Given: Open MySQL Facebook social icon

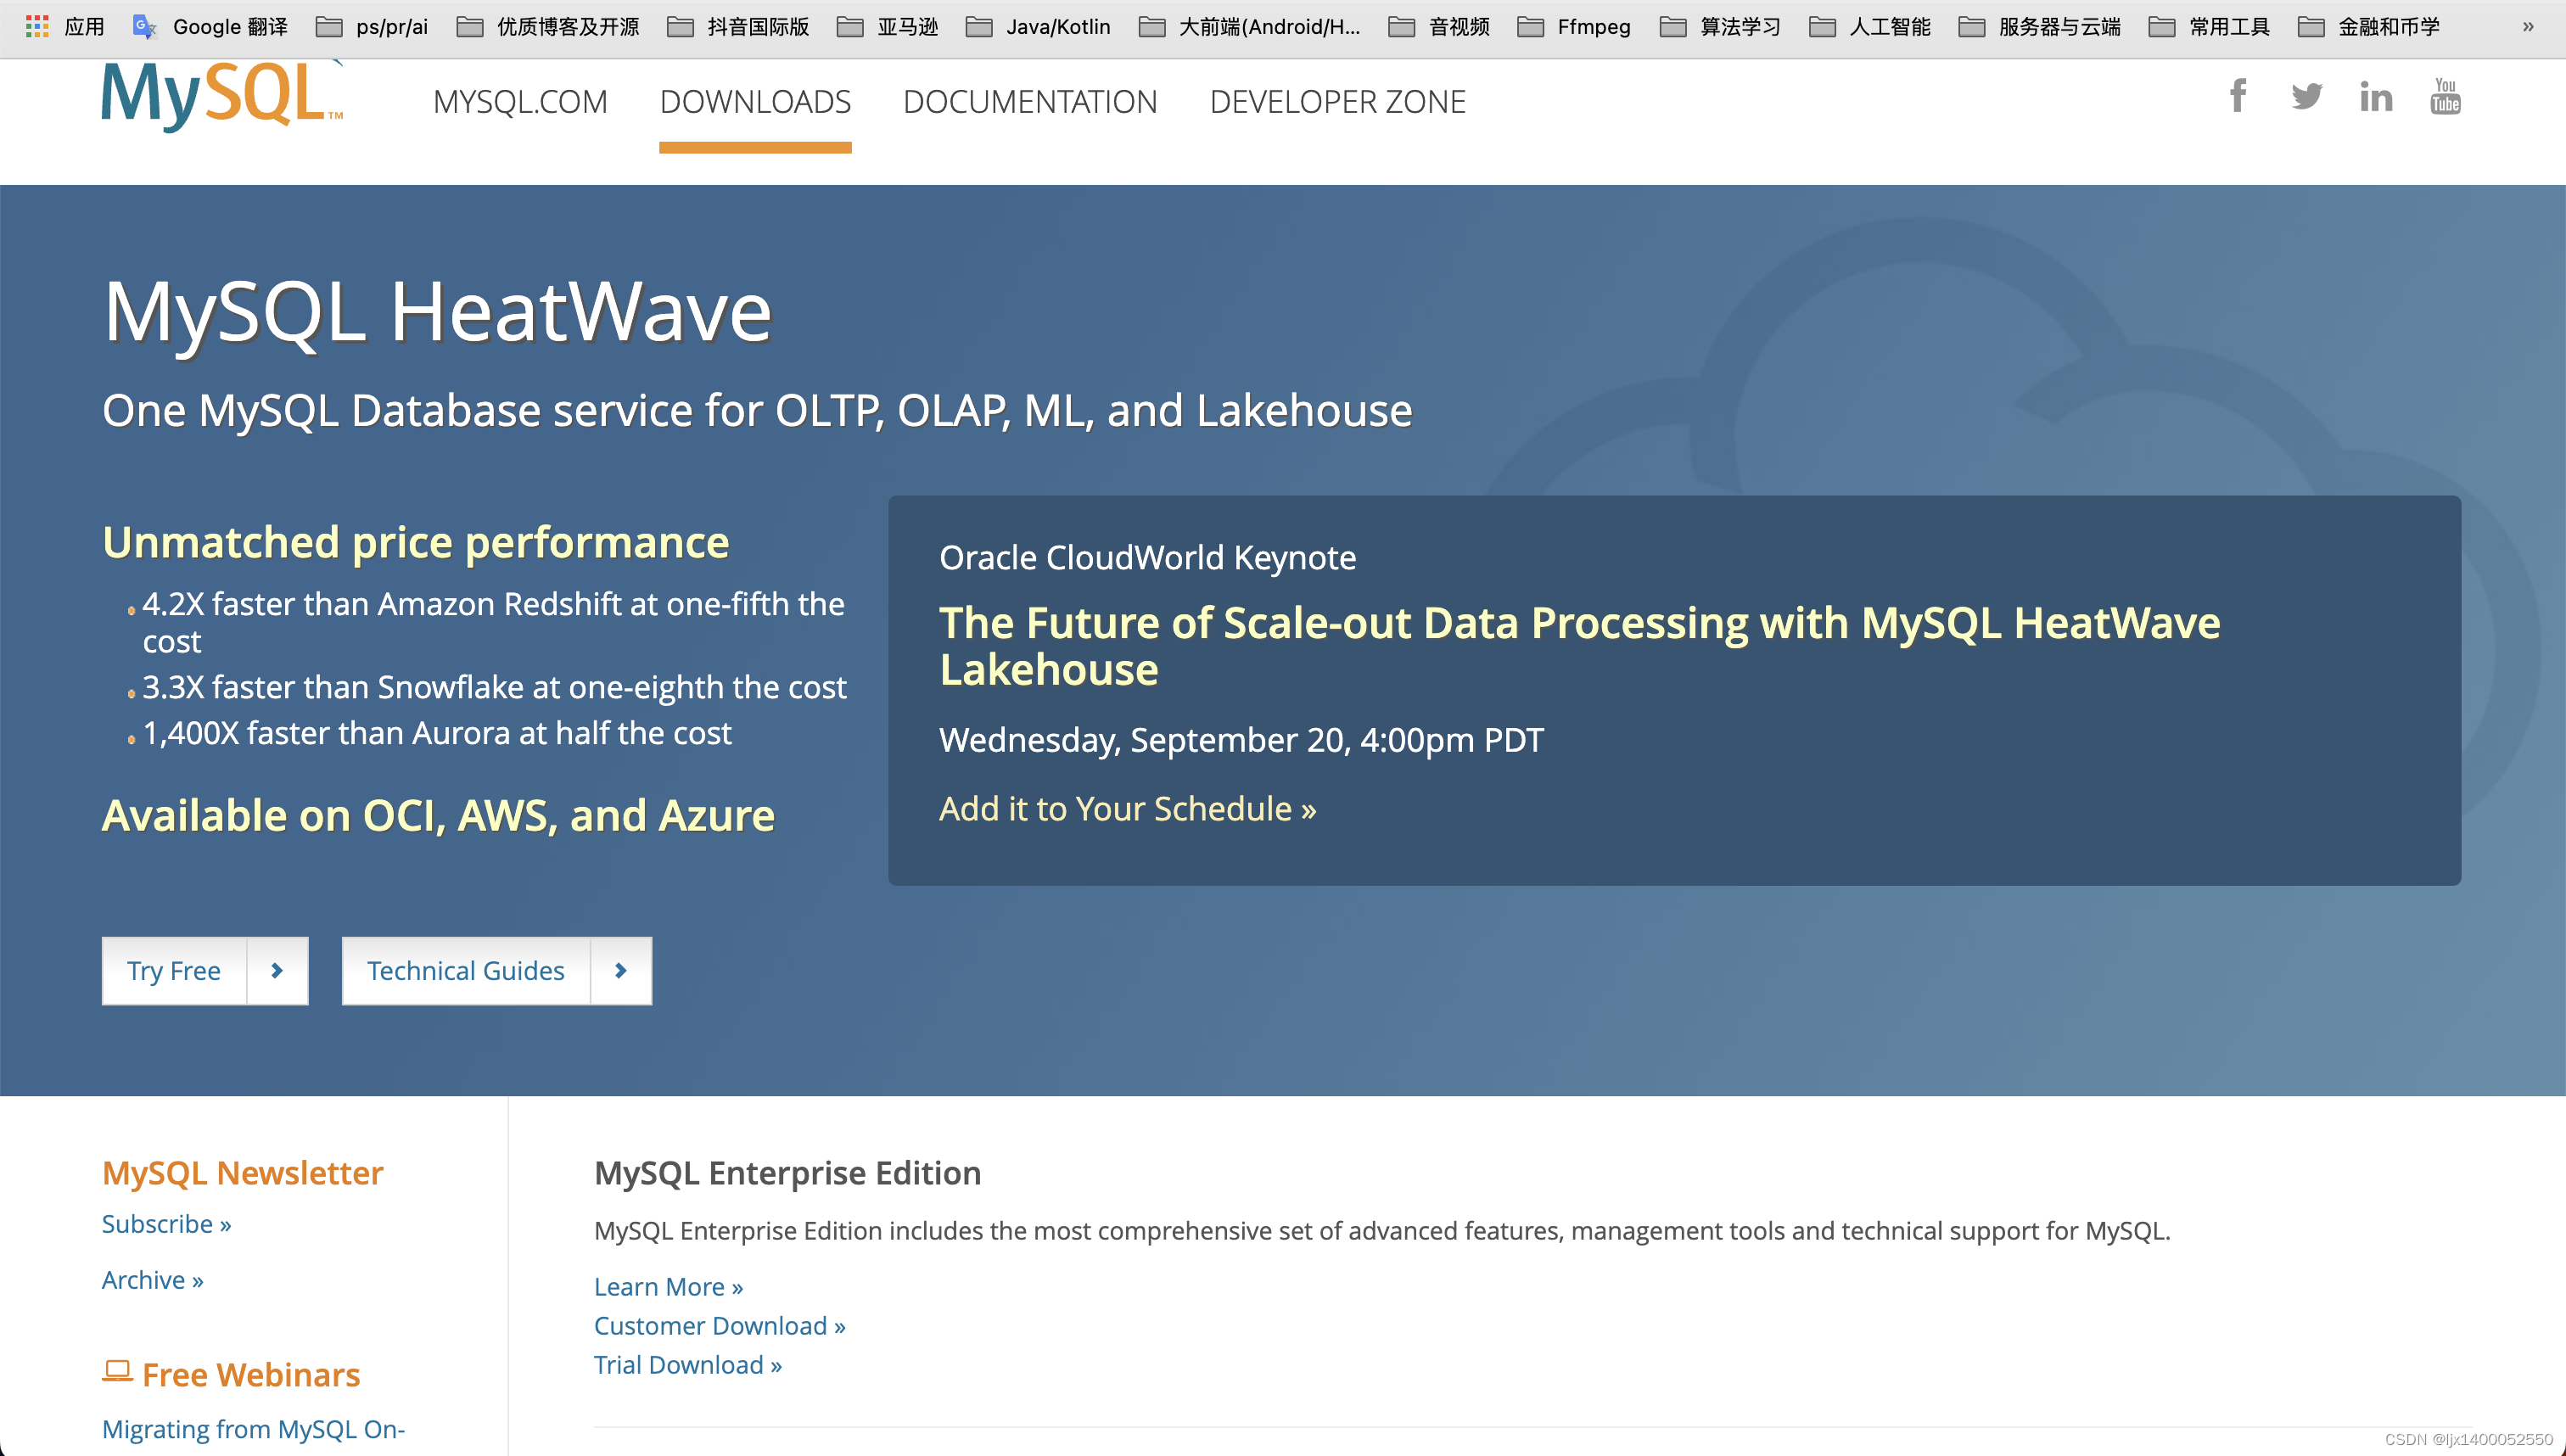Looking at the screenshot, I should coord(2237,98).
